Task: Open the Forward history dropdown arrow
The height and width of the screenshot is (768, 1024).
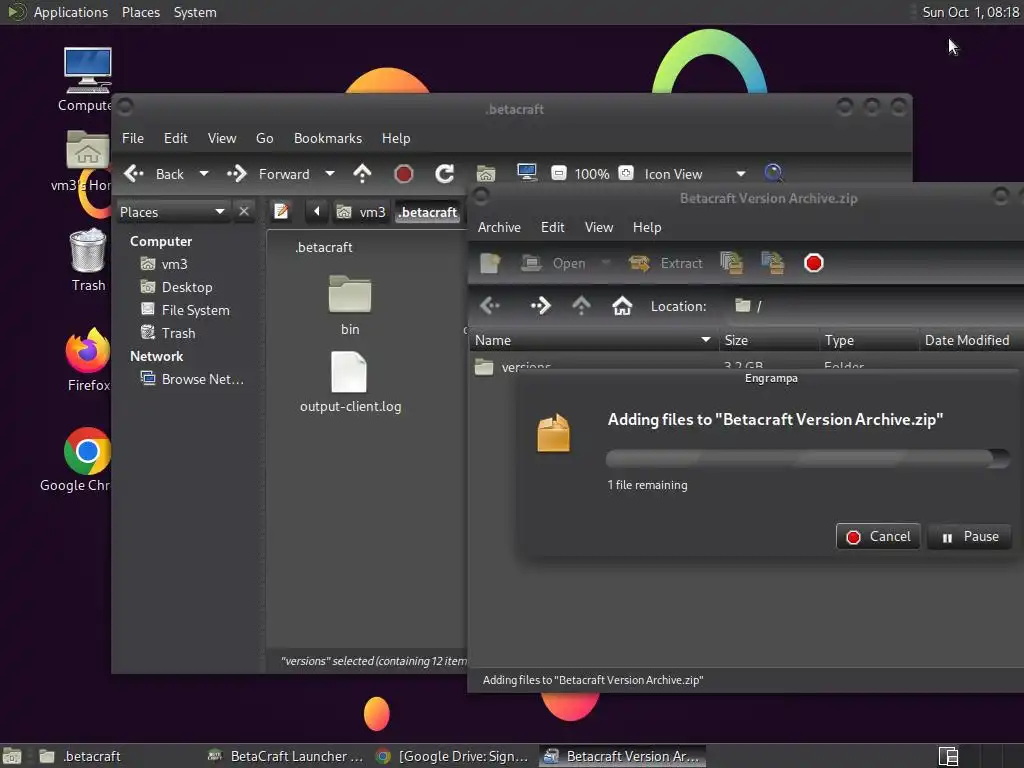Action: click(x=330, y=174)
